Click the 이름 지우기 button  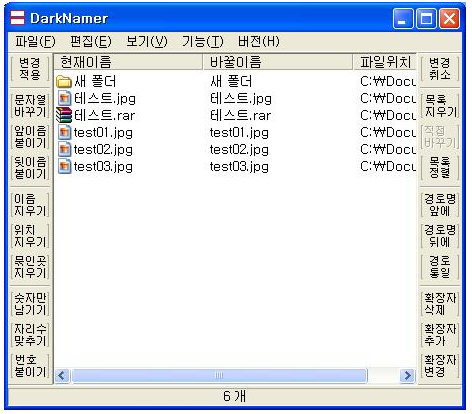[30, 205]
